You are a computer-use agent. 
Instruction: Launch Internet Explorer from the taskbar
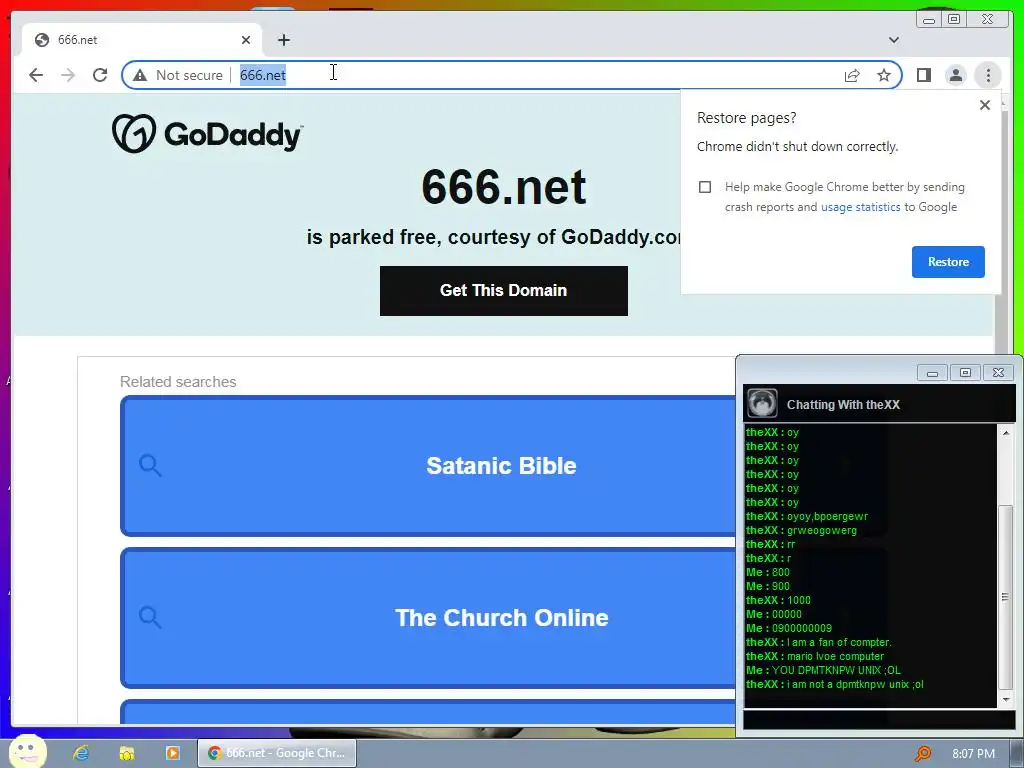[81, 753]
